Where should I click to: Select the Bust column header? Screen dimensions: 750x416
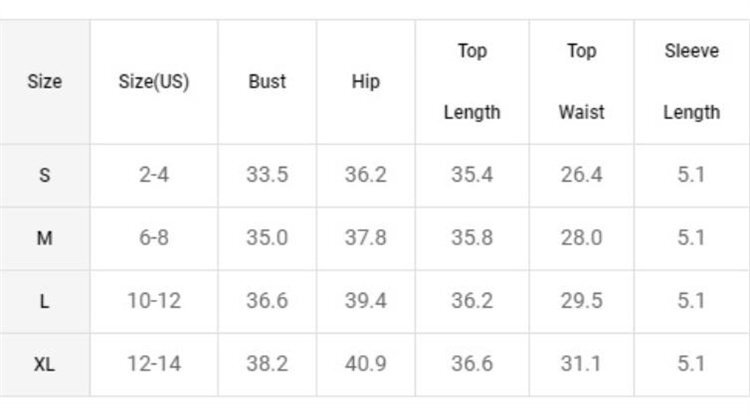267,82
